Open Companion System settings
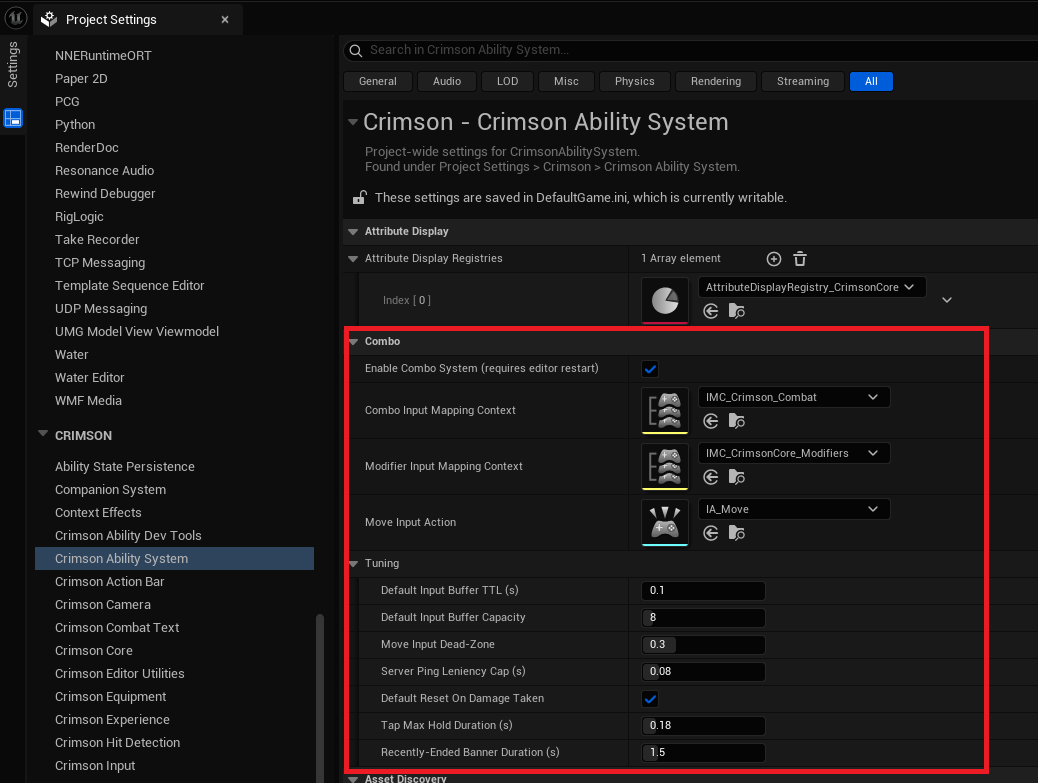The image size is (1038, 783). tap(111, 490)
